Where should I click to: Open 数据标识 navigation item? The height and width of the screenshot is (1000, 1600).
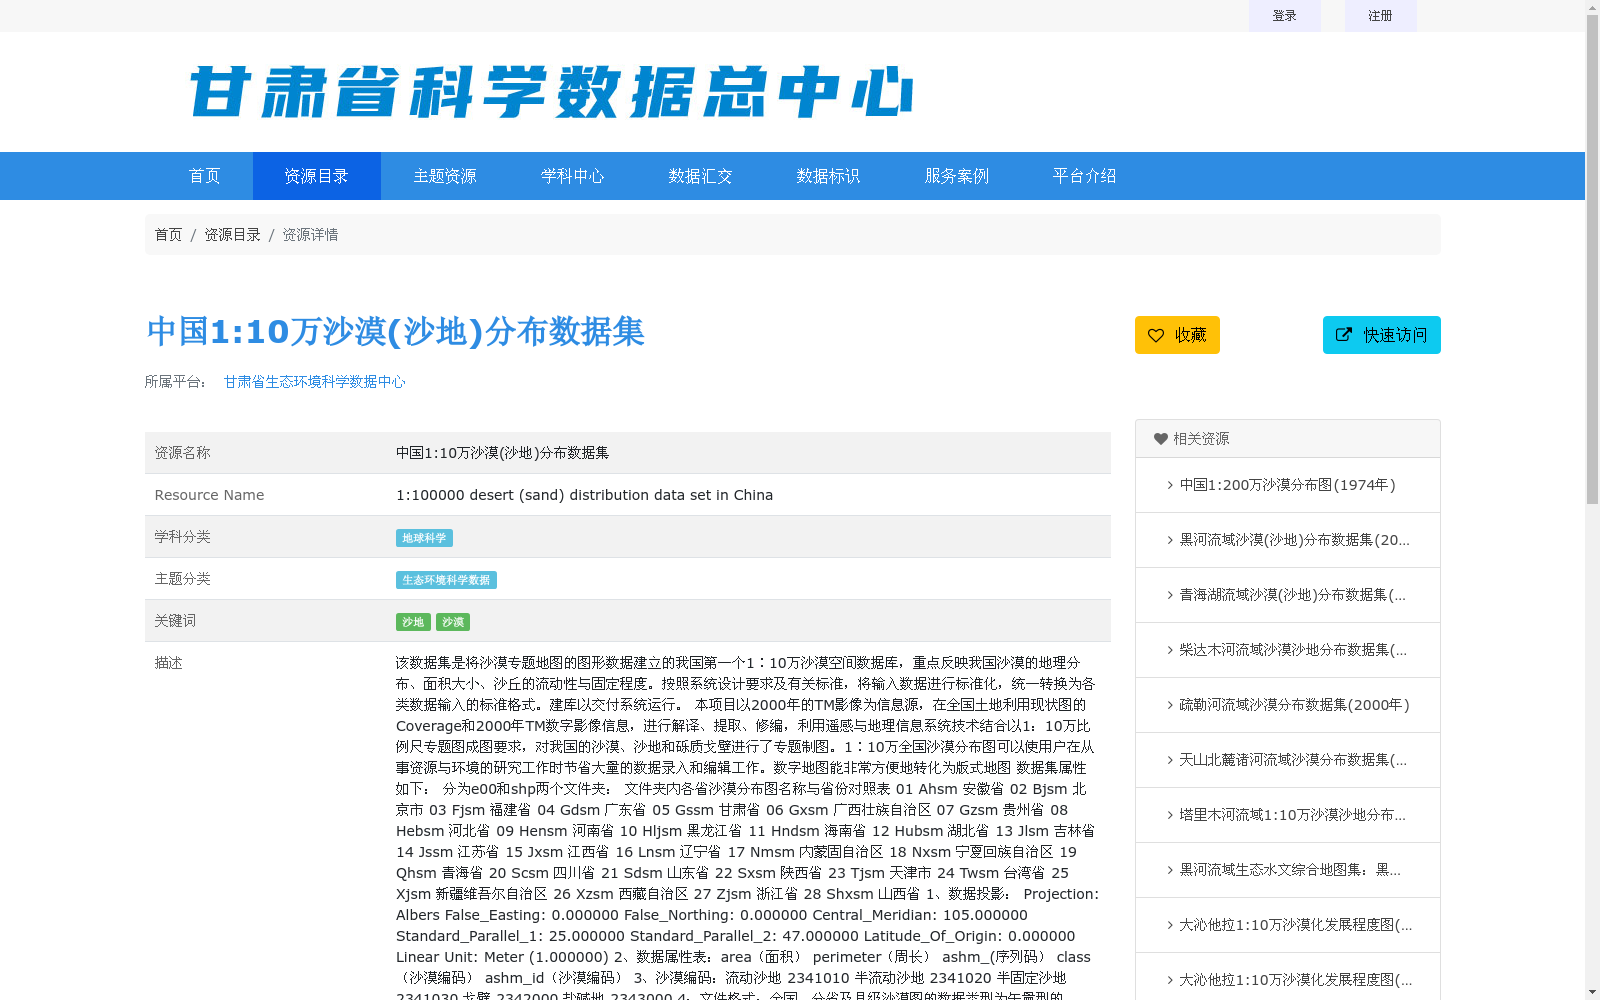(829, 176)
